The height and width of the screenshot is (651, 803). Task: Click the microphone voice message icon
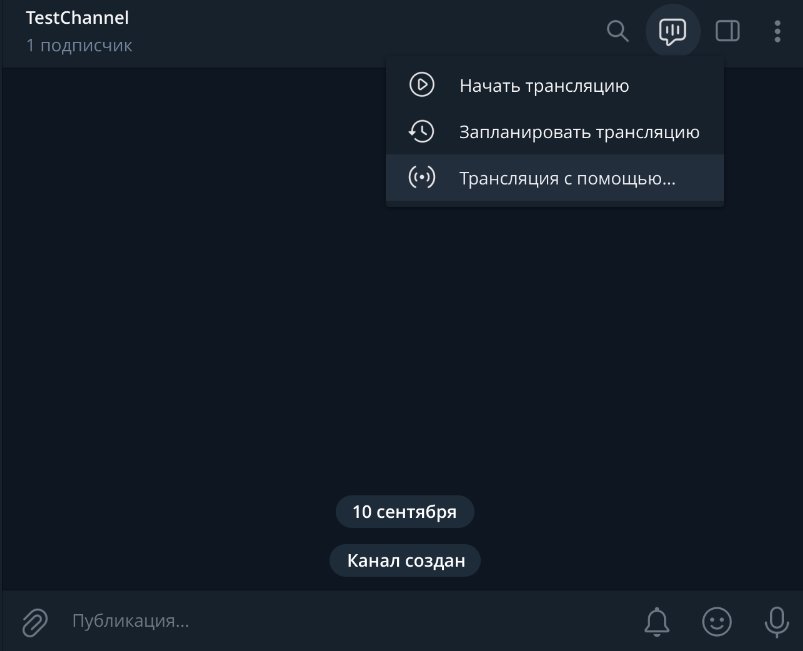(776, 621)
